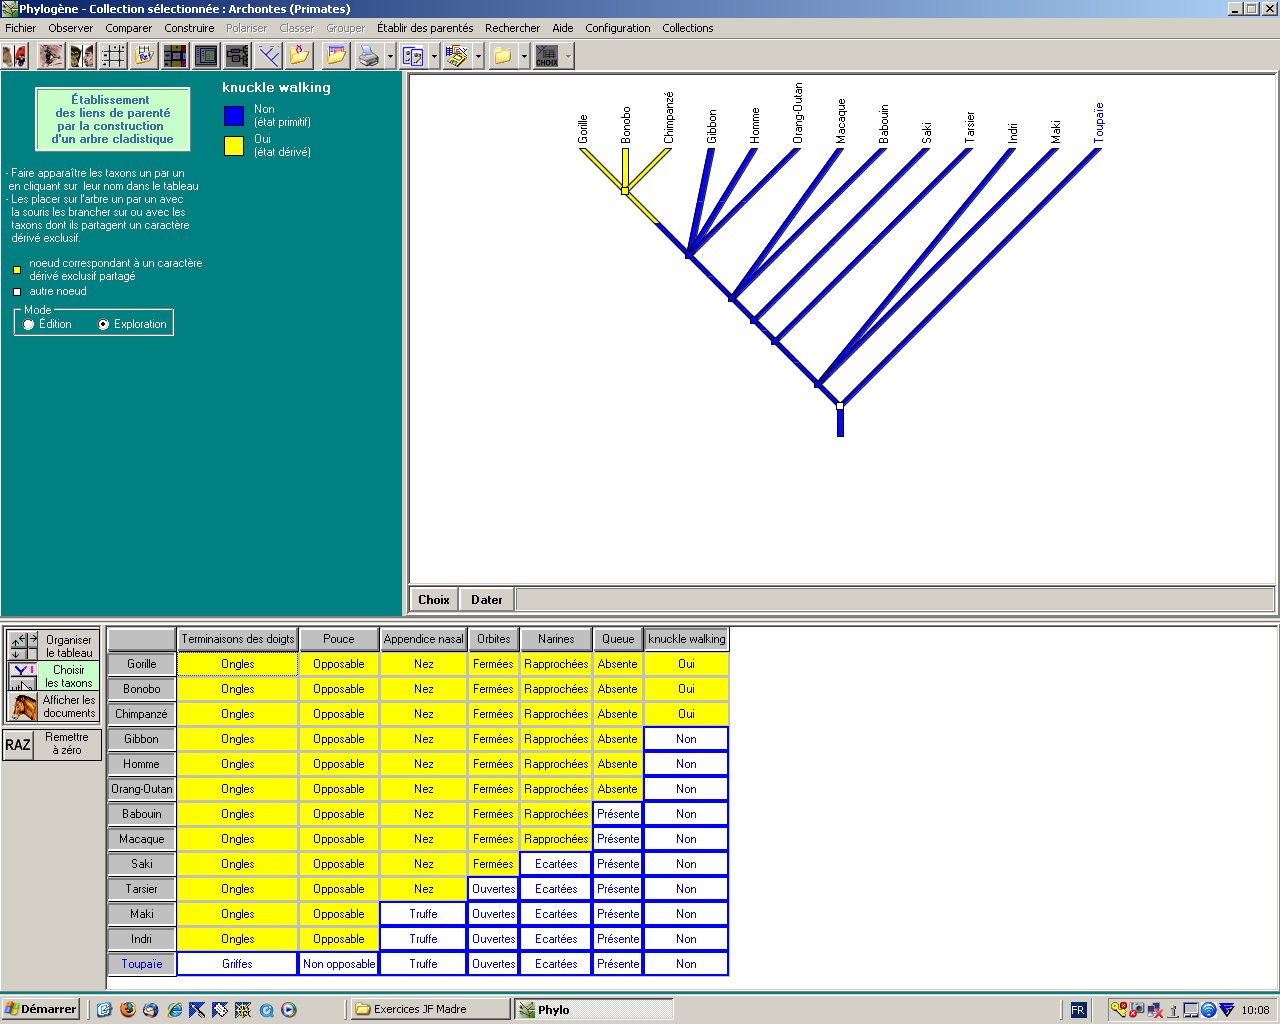This screenshot has height=1024, width=1280.
Task: Click the horse icon for Afficher les documents
Action: pos(23,707)
